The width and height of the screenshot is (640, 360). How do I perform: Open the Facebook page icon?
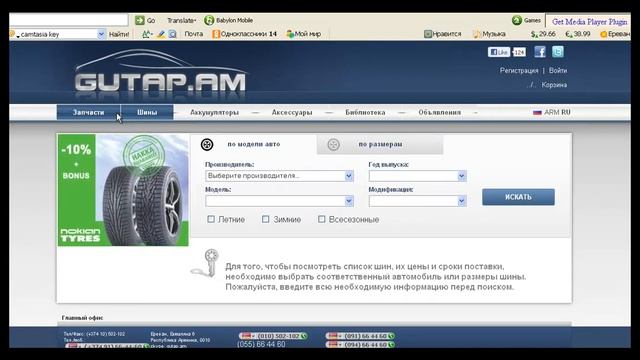540,52
